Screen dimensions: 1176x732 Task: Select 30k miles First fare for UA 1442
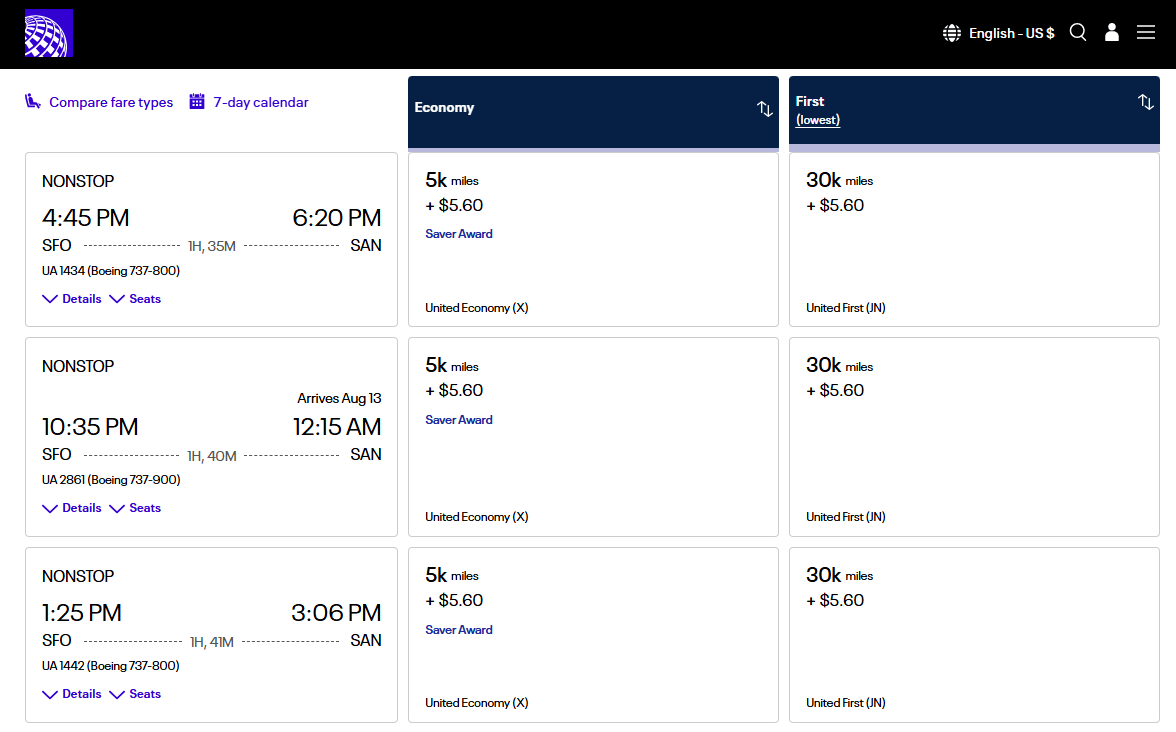click(974, 634)
